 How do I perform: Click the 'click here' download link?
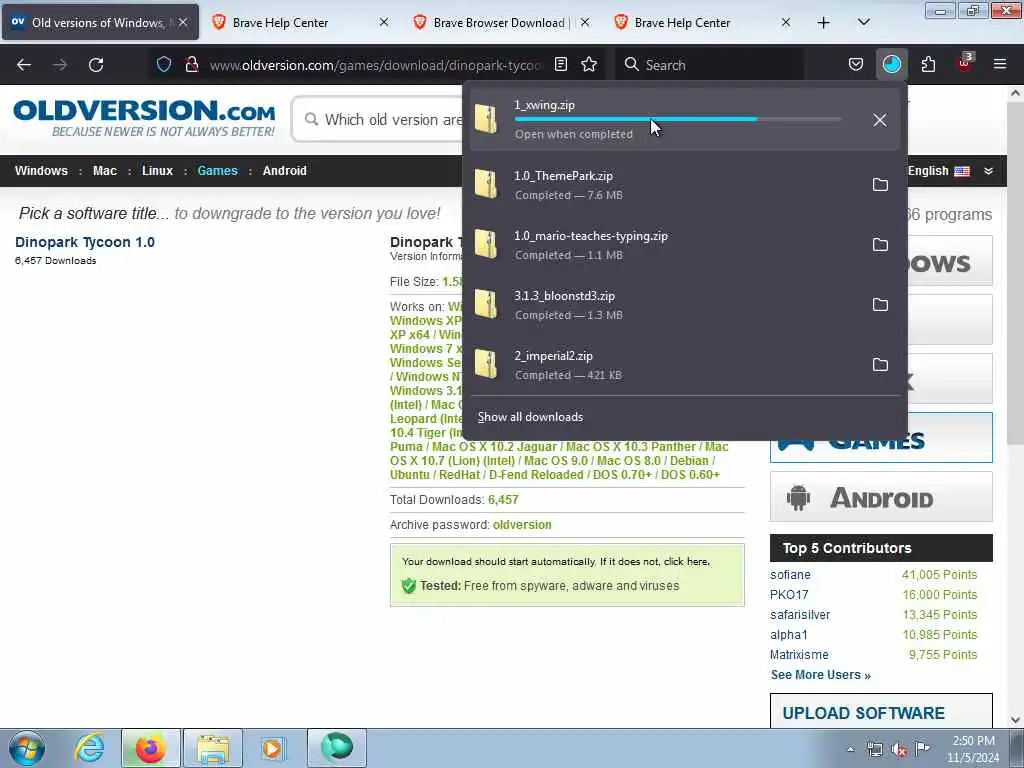coord(686,562)
